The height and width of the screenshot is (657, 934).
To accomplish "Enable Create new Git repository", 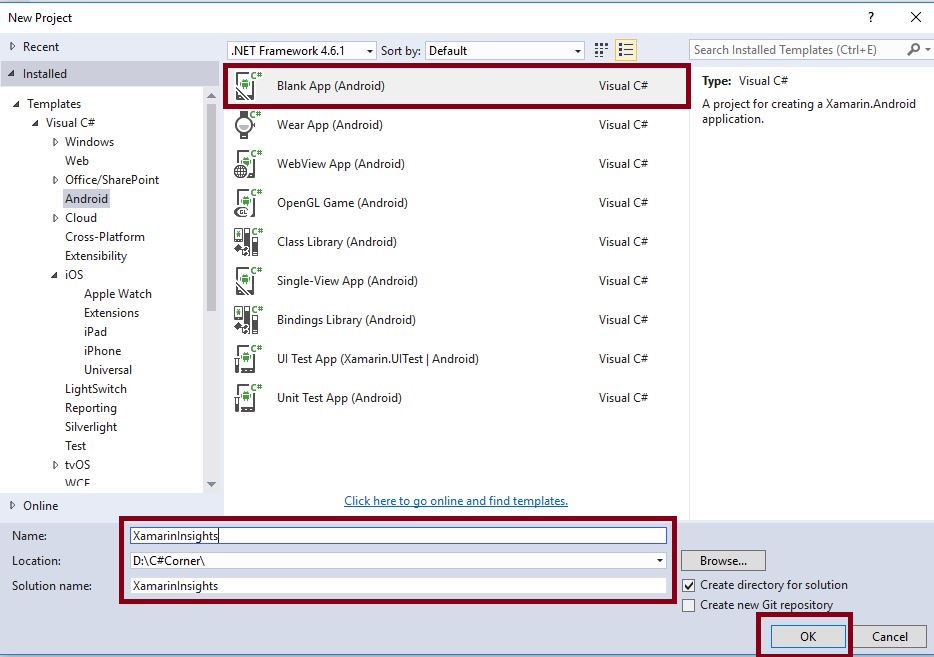I will (688, 604).
